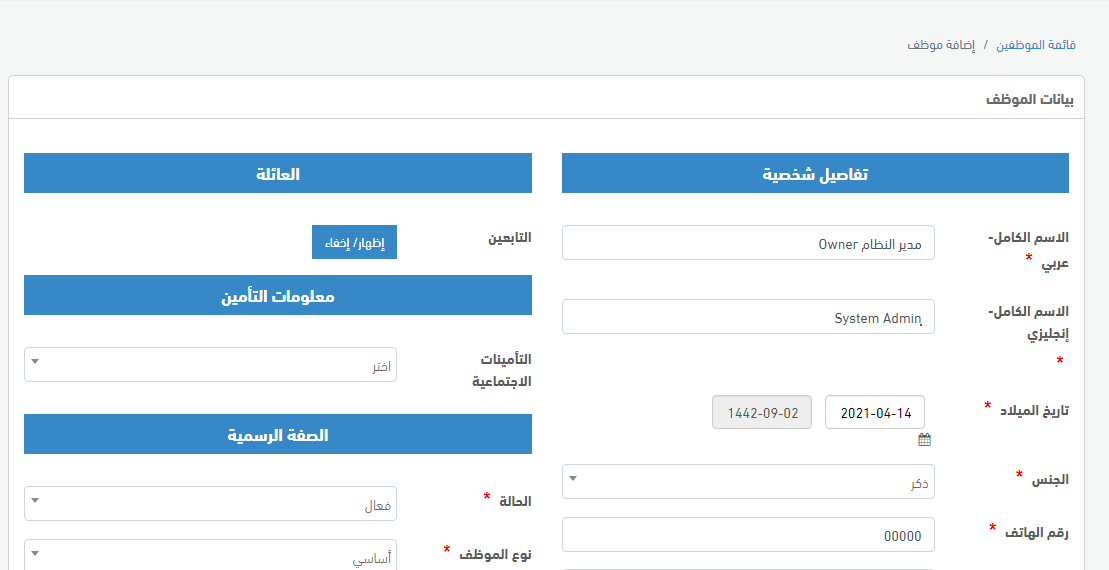Click the تفاصيل شخصية section header
The image size is (1109, 570).
pyautogui.click(x=815, y=173)
